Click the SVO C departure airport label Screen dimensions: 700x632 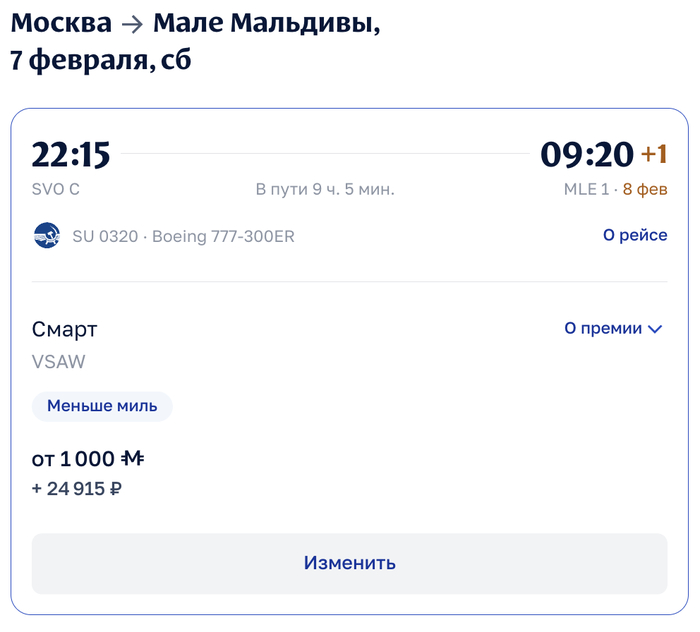[x=56, y=189]
